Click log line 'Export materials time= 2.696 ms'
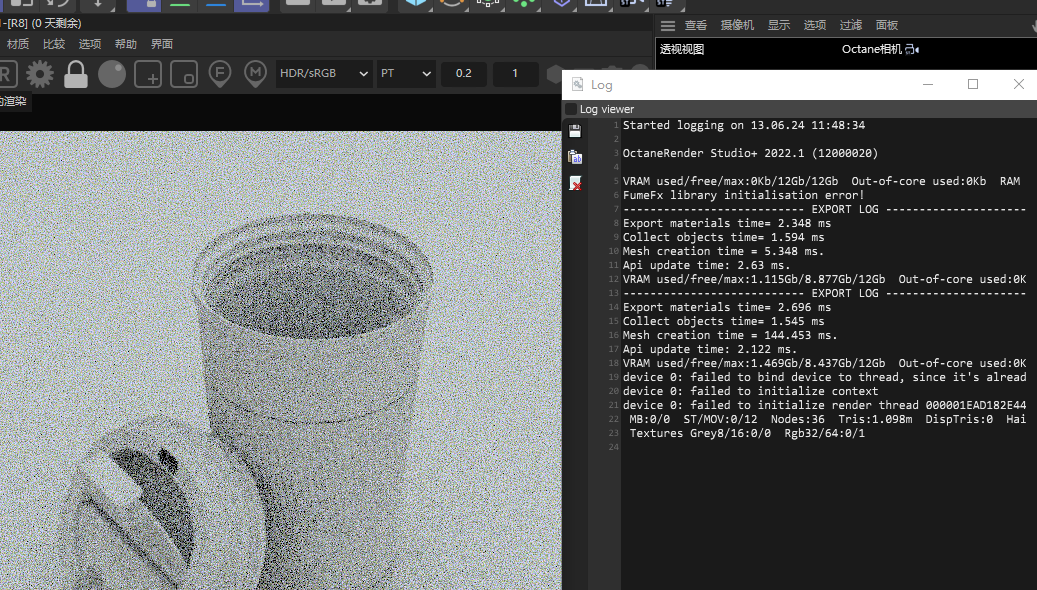 [x=726, y=307]
